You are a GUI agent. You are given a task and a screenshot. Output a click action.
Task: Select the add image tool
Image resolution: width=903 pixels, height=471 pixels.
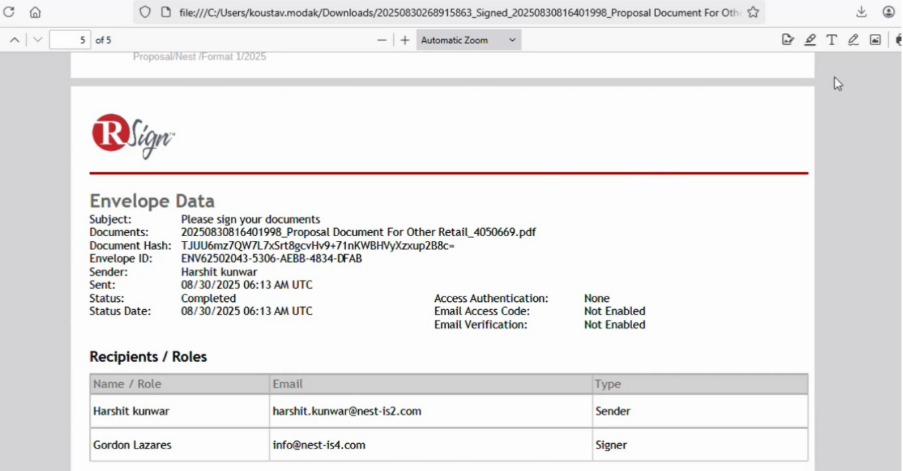pos(875,40)
